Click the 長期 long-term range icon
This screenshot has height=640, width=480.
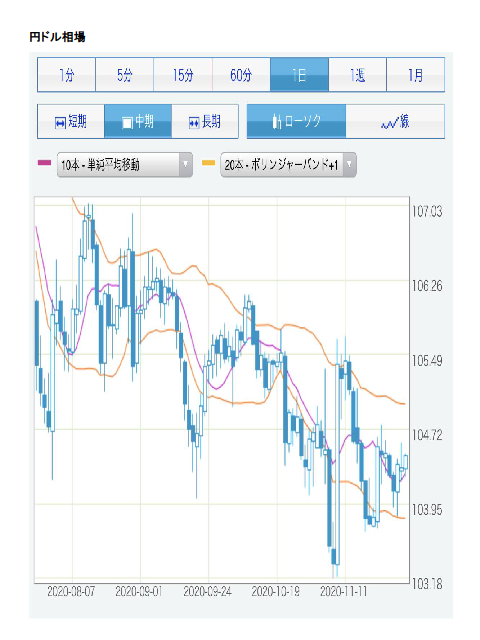point(194,122)
